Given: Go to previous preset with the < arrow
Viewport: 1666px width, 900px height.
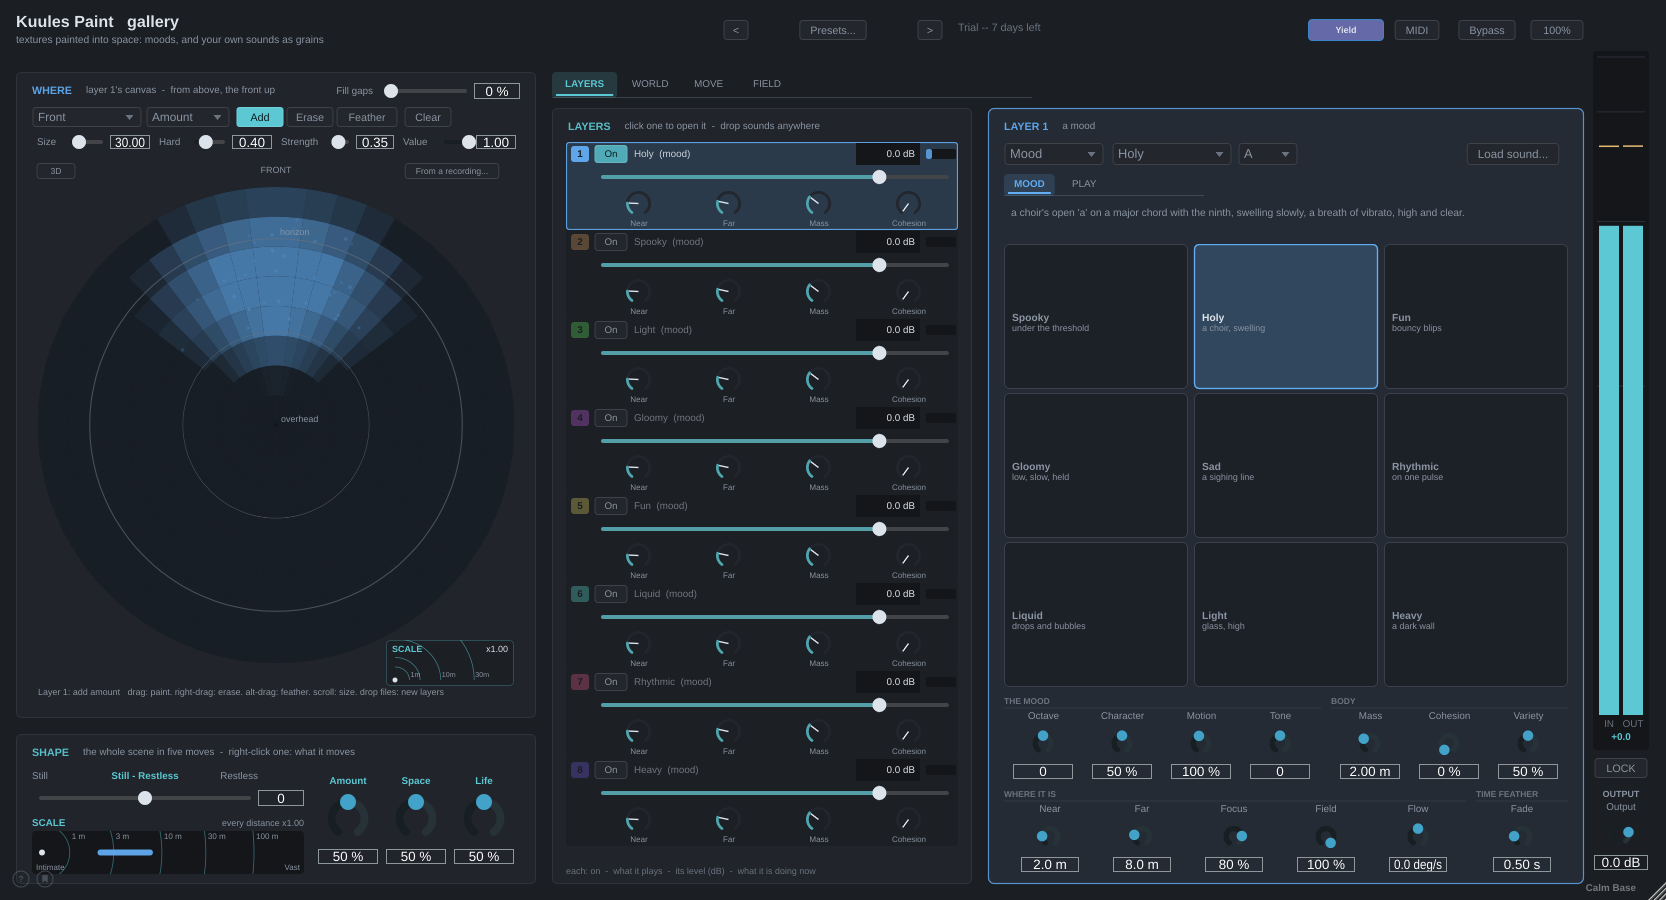Looking at the screenshot, I should tap(736, 30).
